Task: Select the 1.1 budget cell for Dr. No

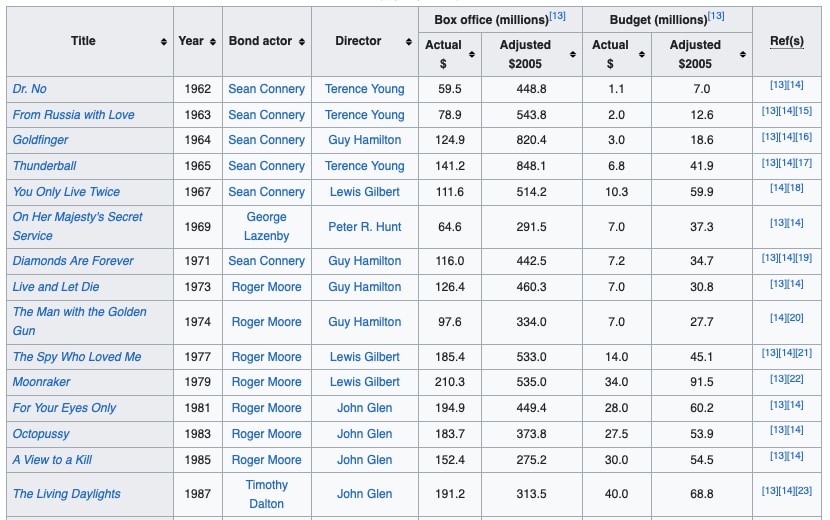Action: coord(616,89)
